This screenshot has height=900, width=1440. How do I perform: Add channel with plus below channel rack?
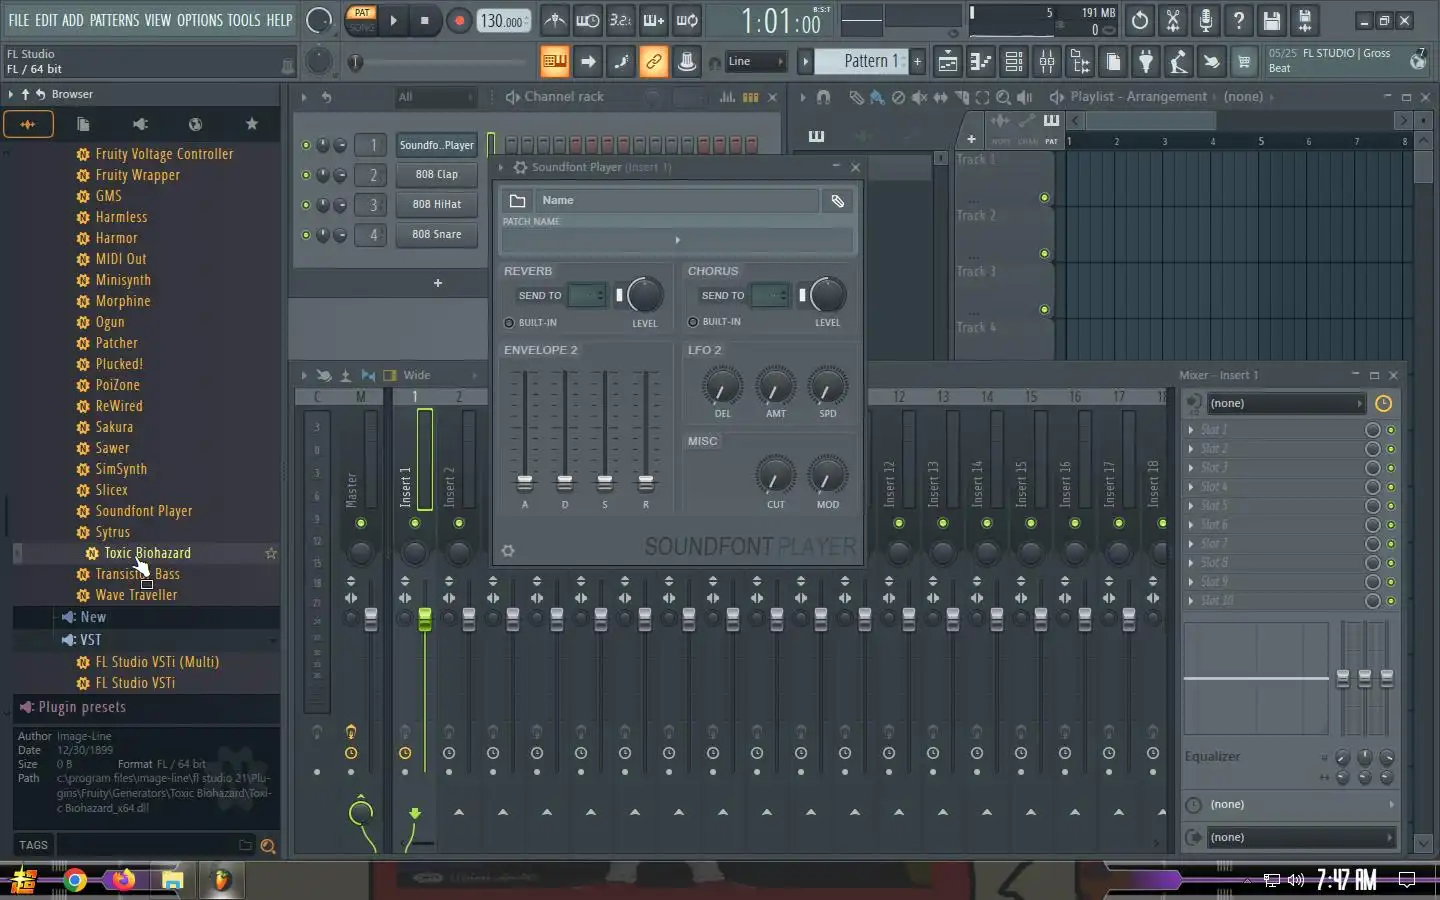pyautogui.click(x=437, y=283)
